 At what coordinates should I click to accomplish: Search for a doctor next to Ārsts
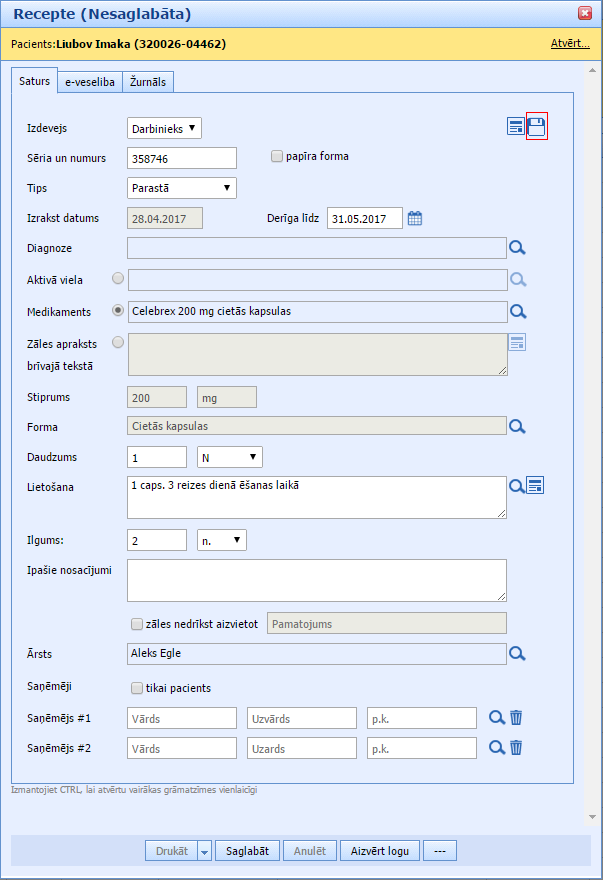[518, 654]
